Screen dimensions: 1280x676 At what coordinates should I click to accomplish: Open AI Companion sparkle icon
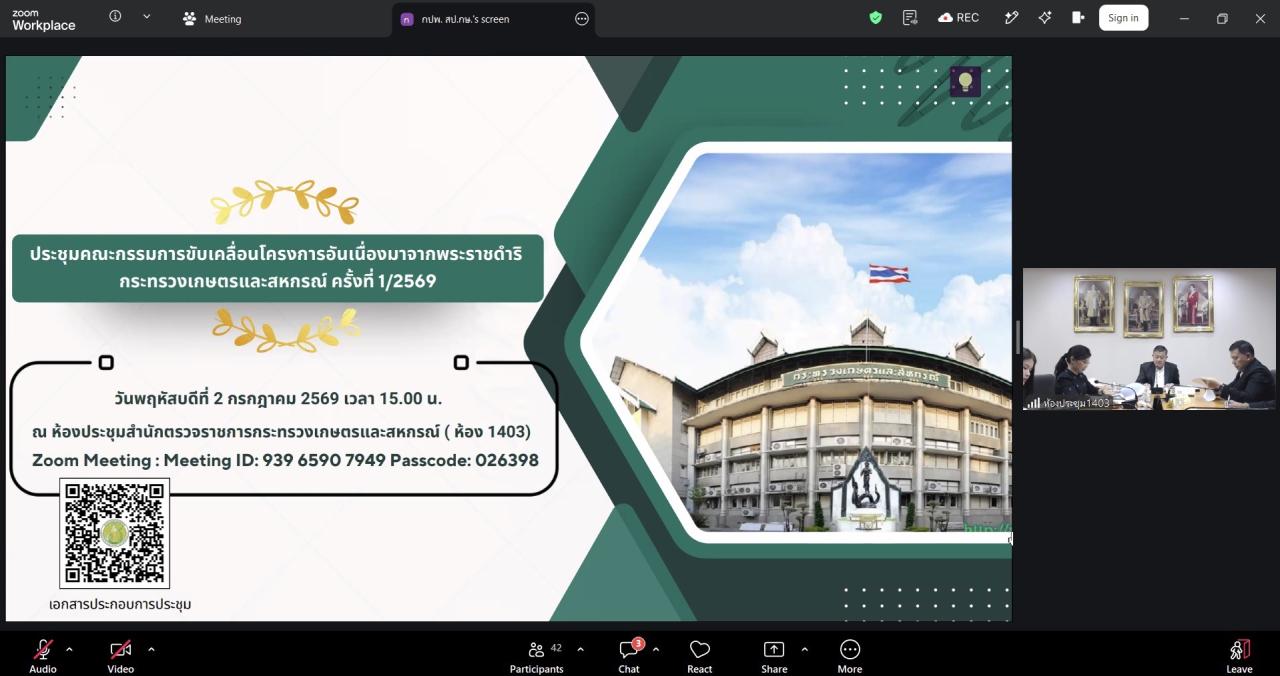point(1045,18)
